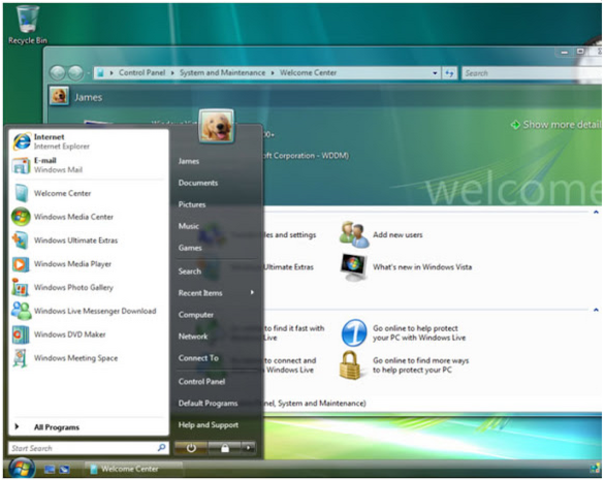Viewport: 605px width, 480px height.
Task: Open Internet Explorer from the Start menu
Action: coord(89,142)
